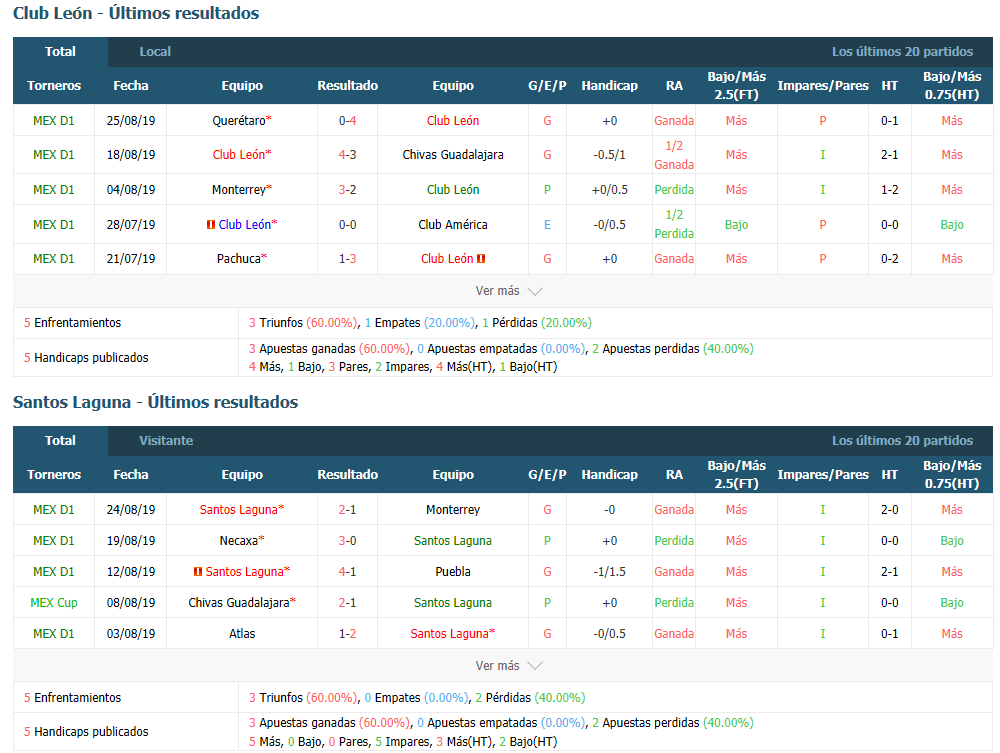Click result 3-0 Necaxa vs Santos Laguna

[x=348, y=541]
